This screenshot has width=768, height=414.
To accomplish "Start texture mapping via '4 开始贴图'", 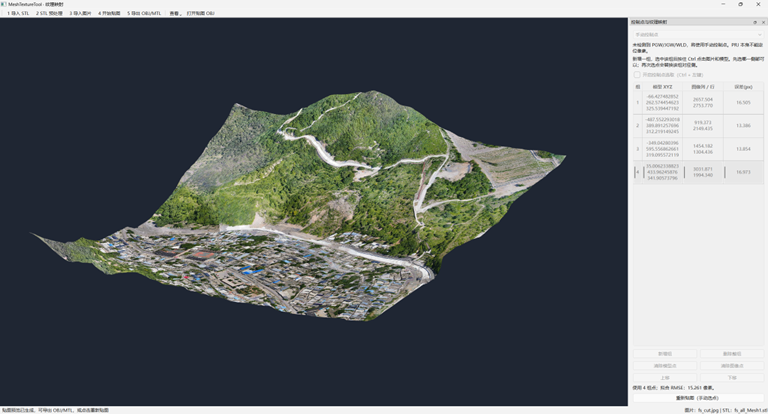I will 109,13.
